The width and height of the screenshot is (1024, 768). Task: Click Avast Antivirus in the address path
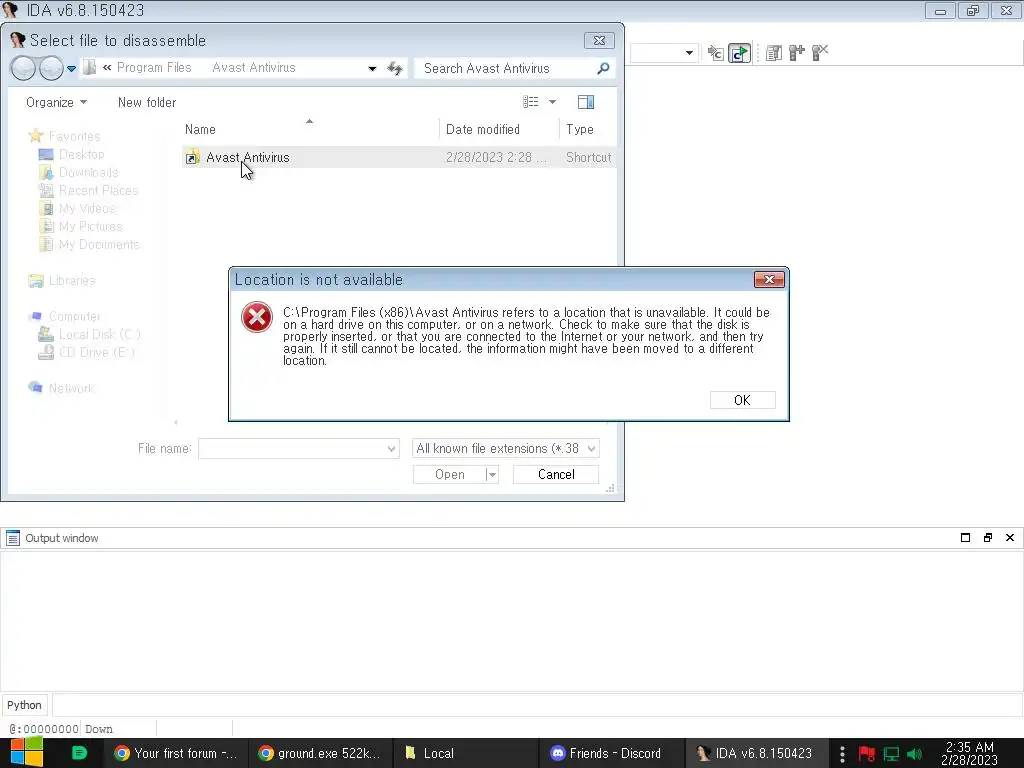[x=253, y=68]
